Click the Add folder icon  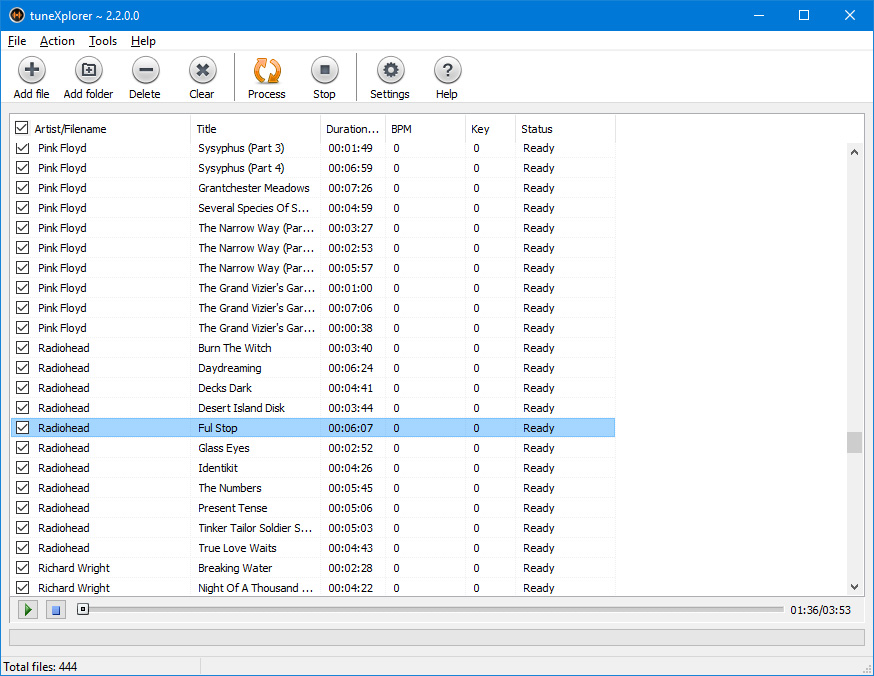point(88,71)
